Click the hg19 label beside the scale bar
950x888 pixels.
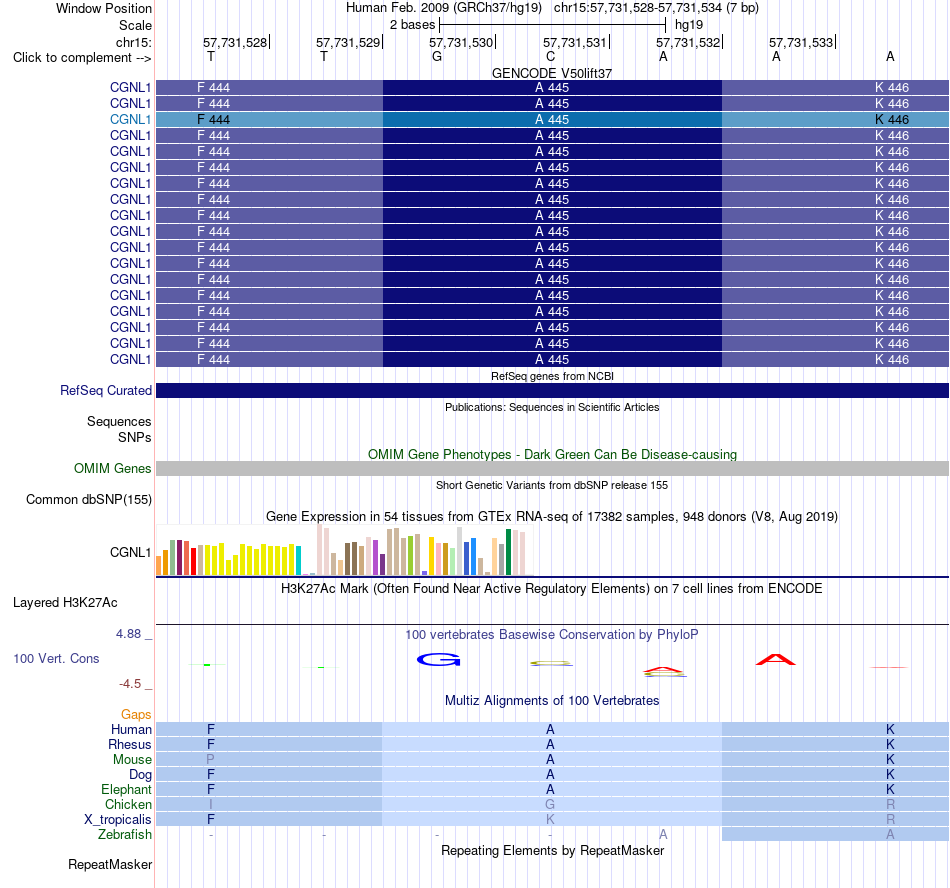click(689, 25)
